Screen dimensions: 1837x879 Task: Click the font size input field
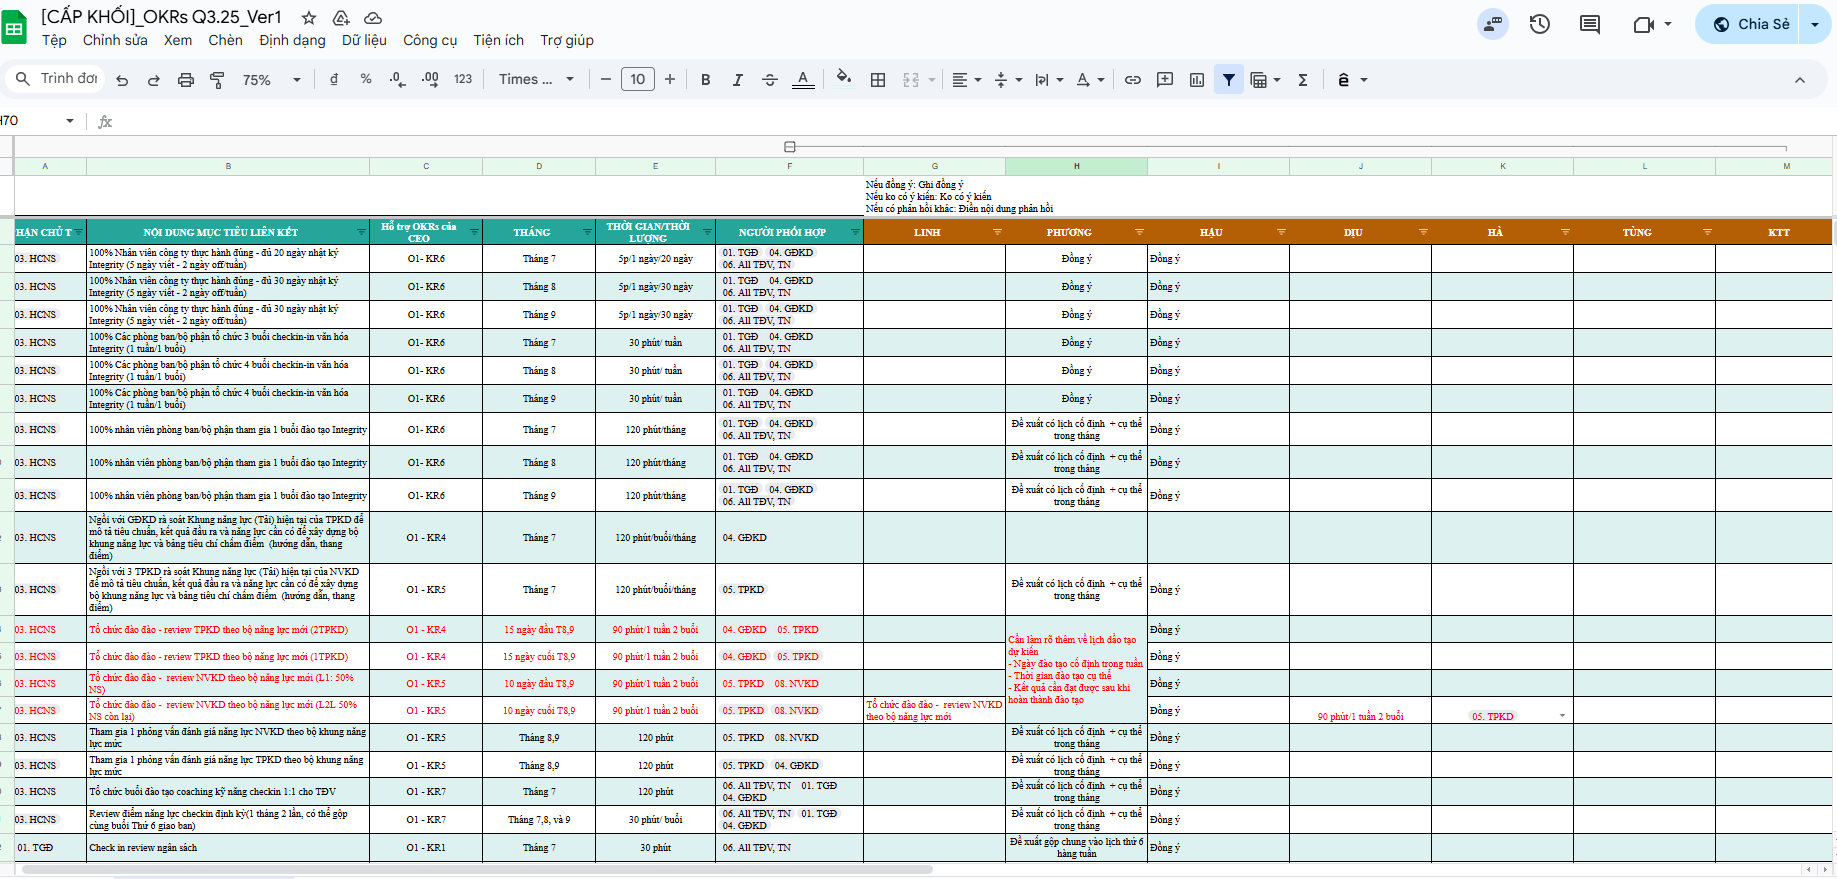click(638, 80)
